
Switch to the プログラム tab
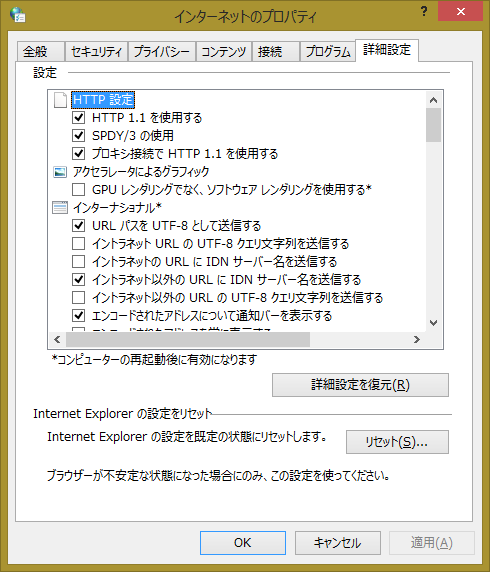pos(328,51)
